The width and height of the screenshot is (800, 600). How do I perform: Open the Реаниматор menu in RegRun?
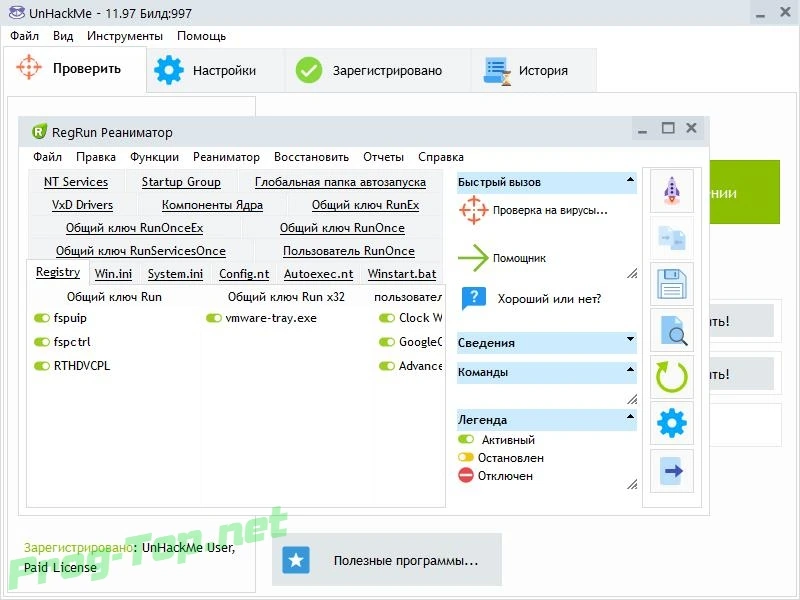(226, 157)
